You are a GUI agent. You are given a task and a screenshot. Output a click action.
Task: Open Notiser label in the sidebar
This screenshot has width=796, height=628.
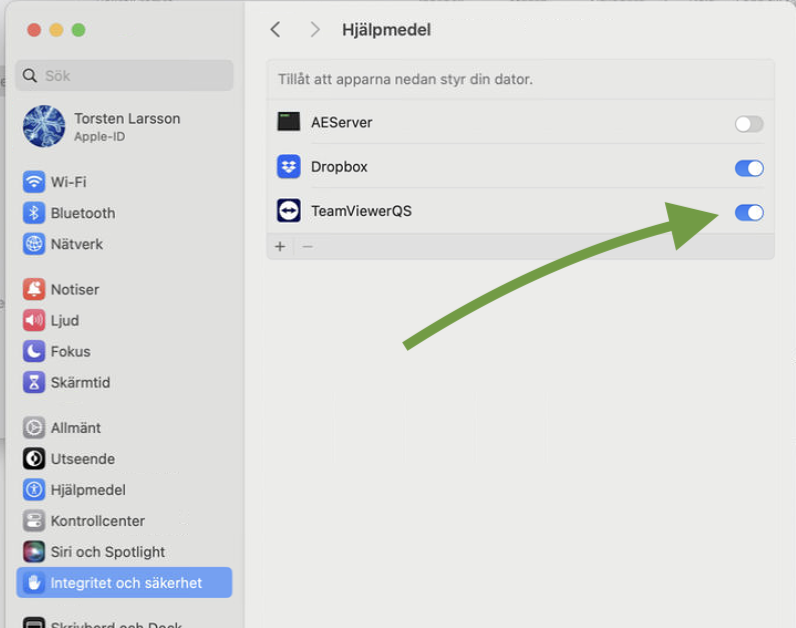[x=75, y=289]
